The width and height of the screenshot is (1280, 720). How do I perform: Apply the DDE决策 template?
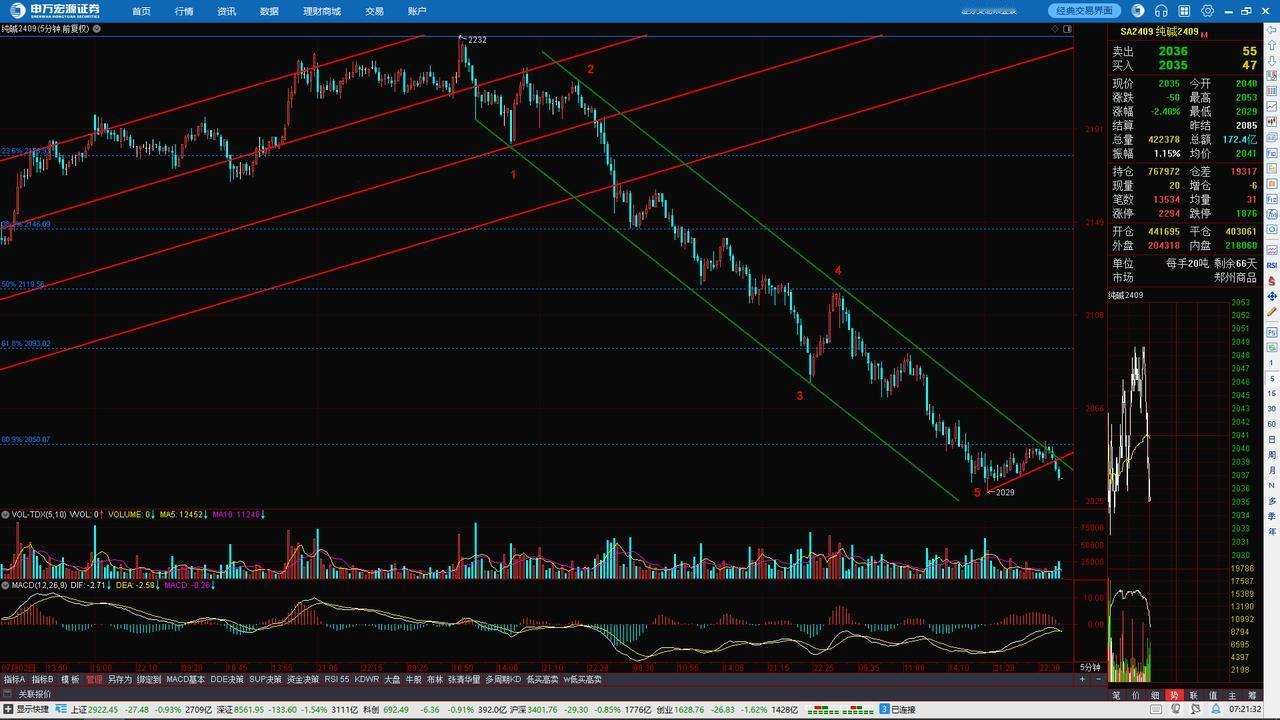click(x=227, y=679)
